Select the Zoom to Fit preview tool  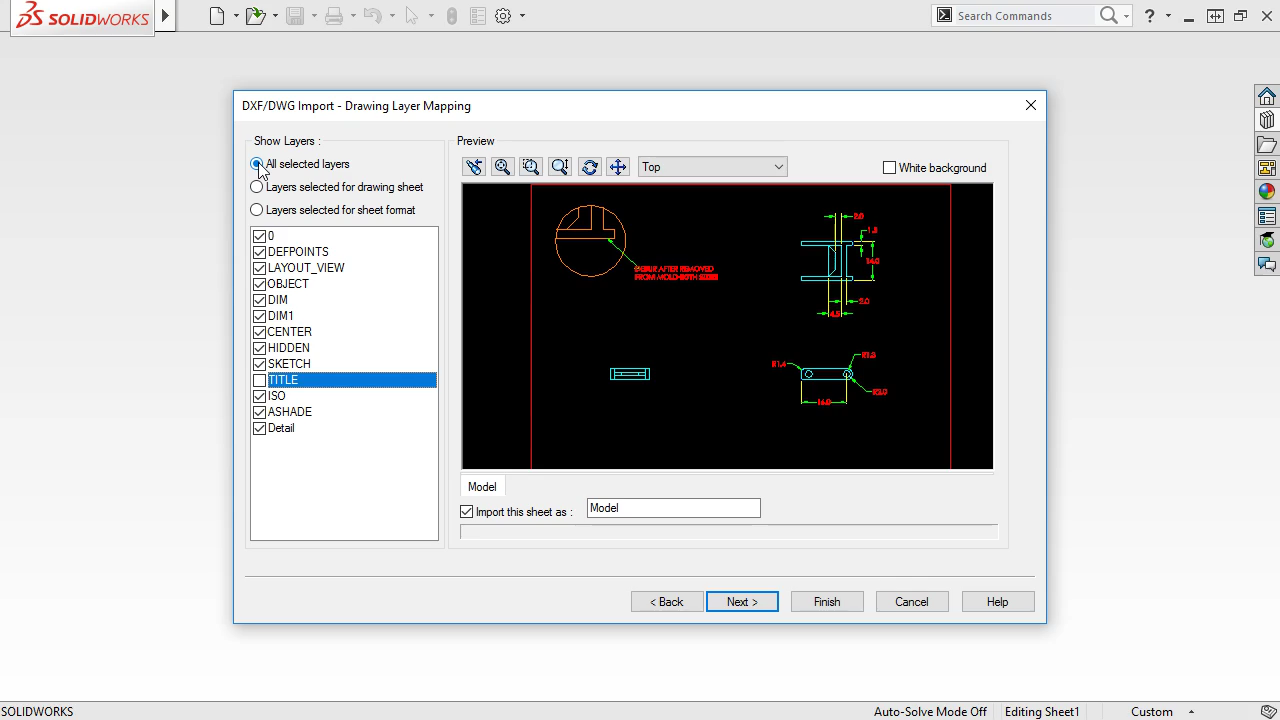[502, 166]
